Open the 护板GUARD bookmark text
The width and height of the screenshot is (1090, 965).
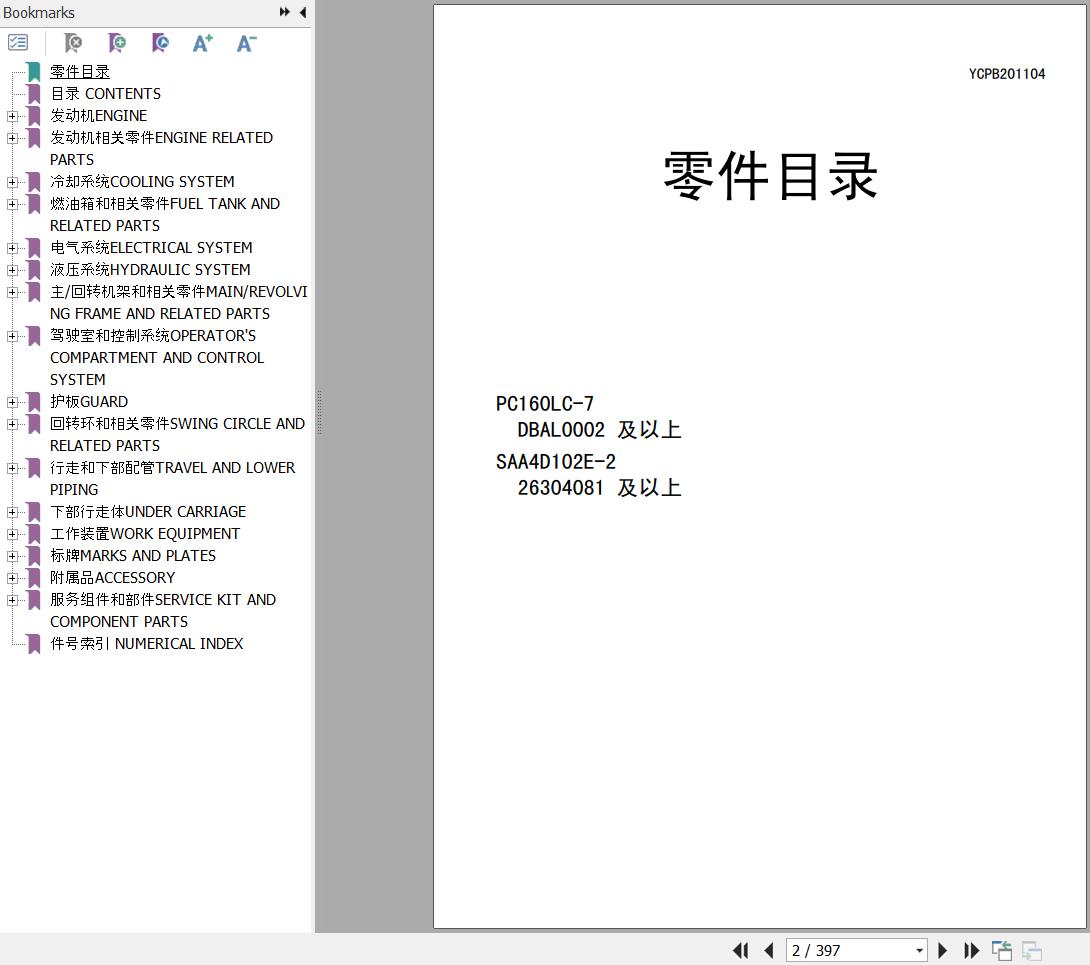89,402
